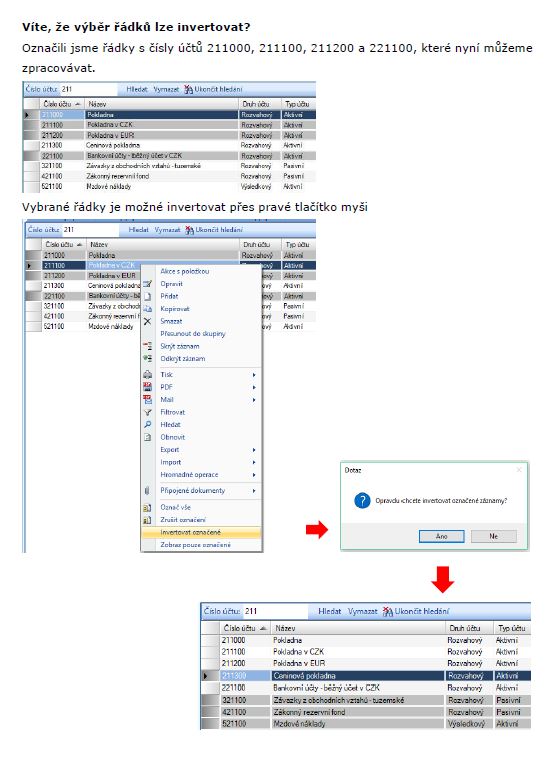559x776 pixels.
Task: Click the Mail icon in context menu
Action: [x=147, y=399]
